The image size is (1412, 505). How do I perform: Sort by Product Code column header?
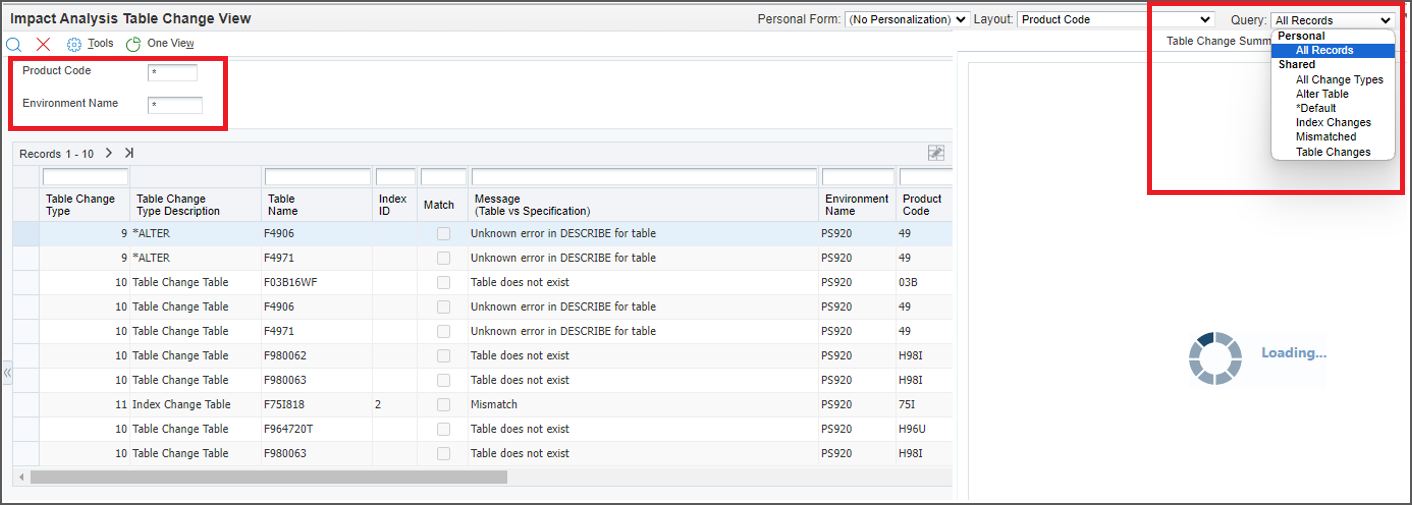click(x=922, y=205)
